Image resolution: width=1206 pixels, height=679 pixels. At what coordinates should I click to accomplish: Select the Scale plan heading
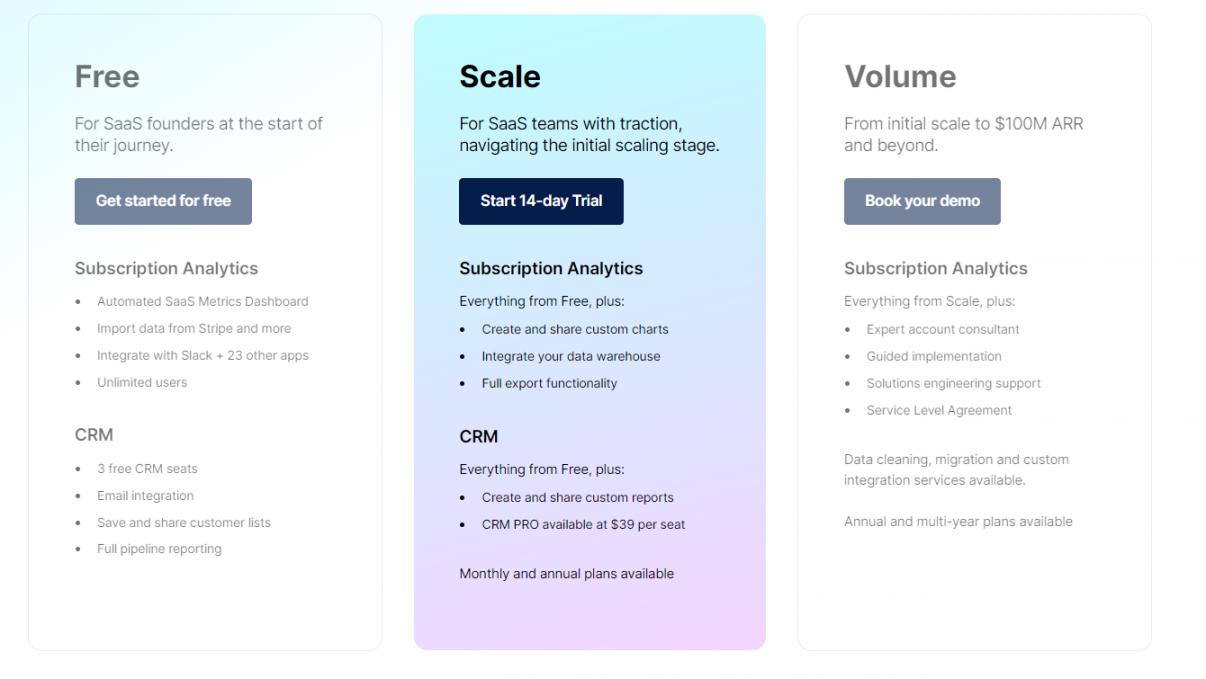[500, 77]
